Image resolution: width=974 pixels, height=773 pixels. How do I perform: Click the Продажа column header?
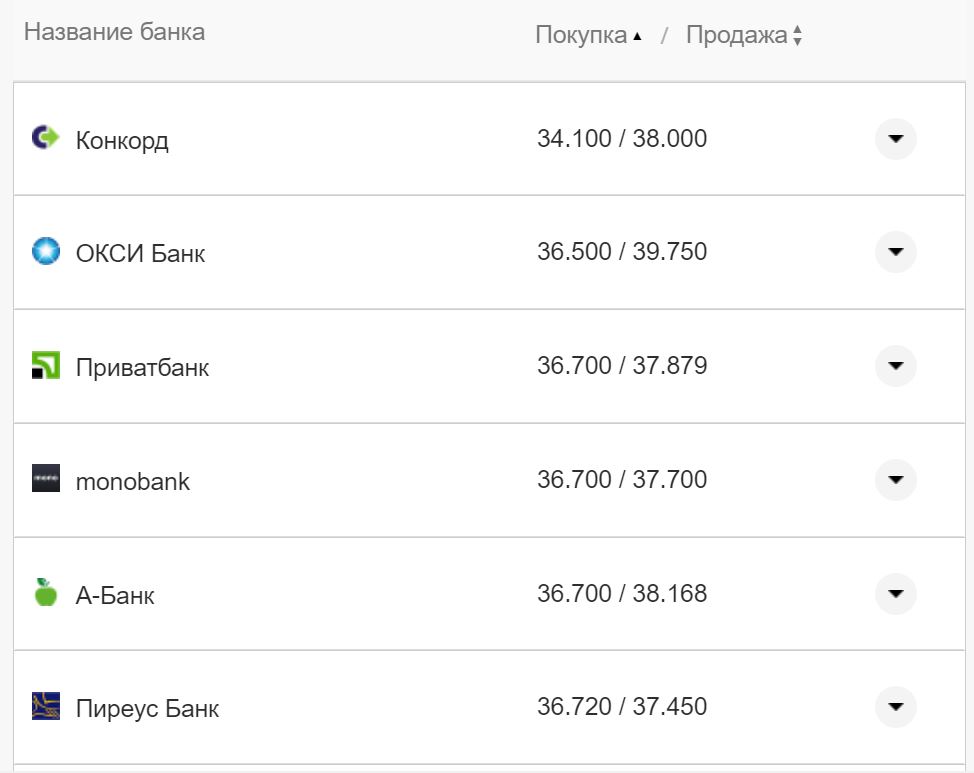pos(735,34)
